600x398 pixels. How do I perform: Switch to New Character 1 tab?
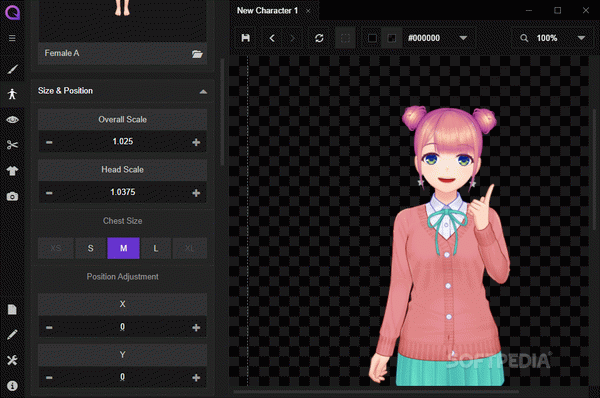coord(267,11)
